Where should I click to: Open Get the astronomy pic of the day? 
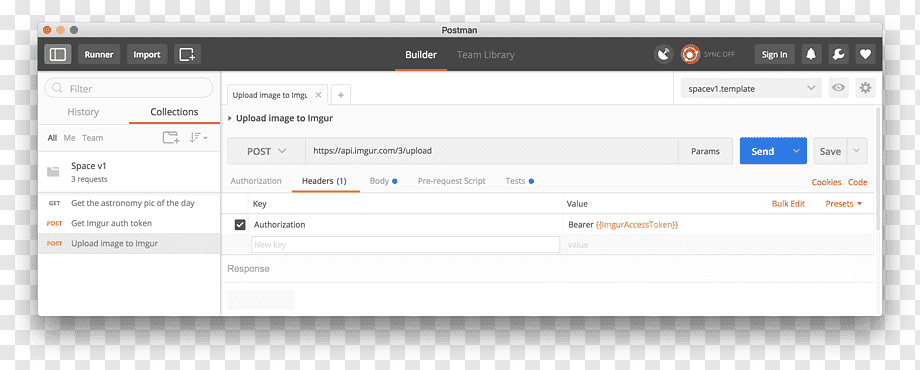(129, 203)
